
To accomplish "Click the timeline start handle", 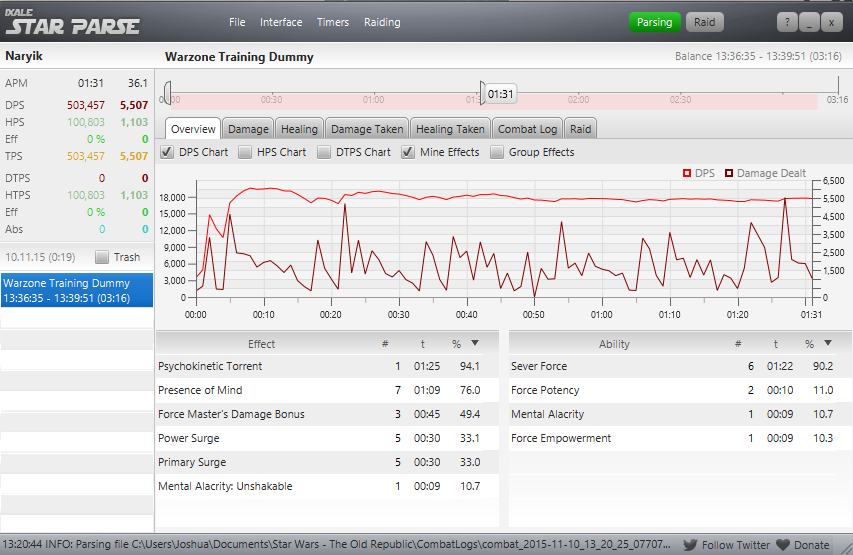I will pyautogui.click(x=168, y=92).
